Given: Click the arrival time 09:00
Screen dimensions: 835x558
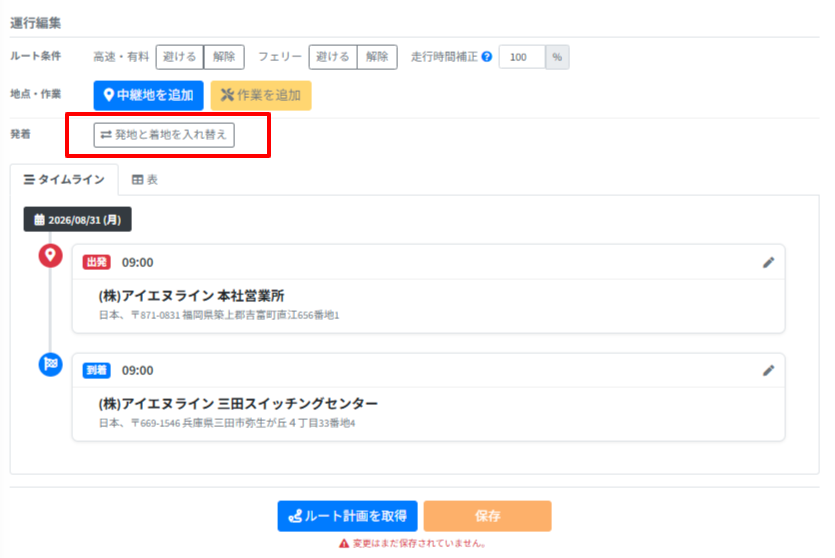Looking at the screenshot, I should (x=137, y=371).
